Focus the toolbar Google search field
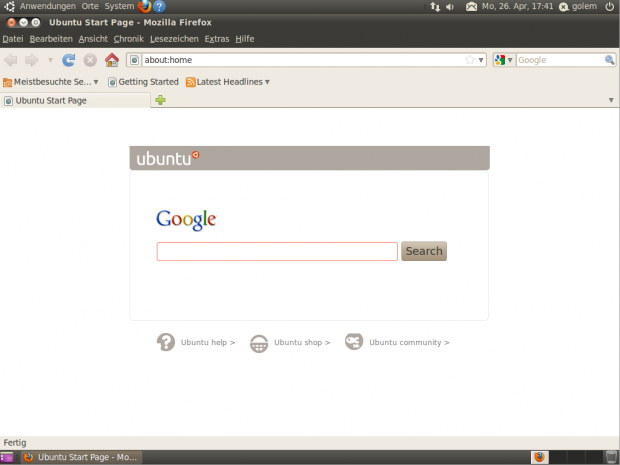Image resolution: width=620 pixels, height=465 pixels. point(560,60)
